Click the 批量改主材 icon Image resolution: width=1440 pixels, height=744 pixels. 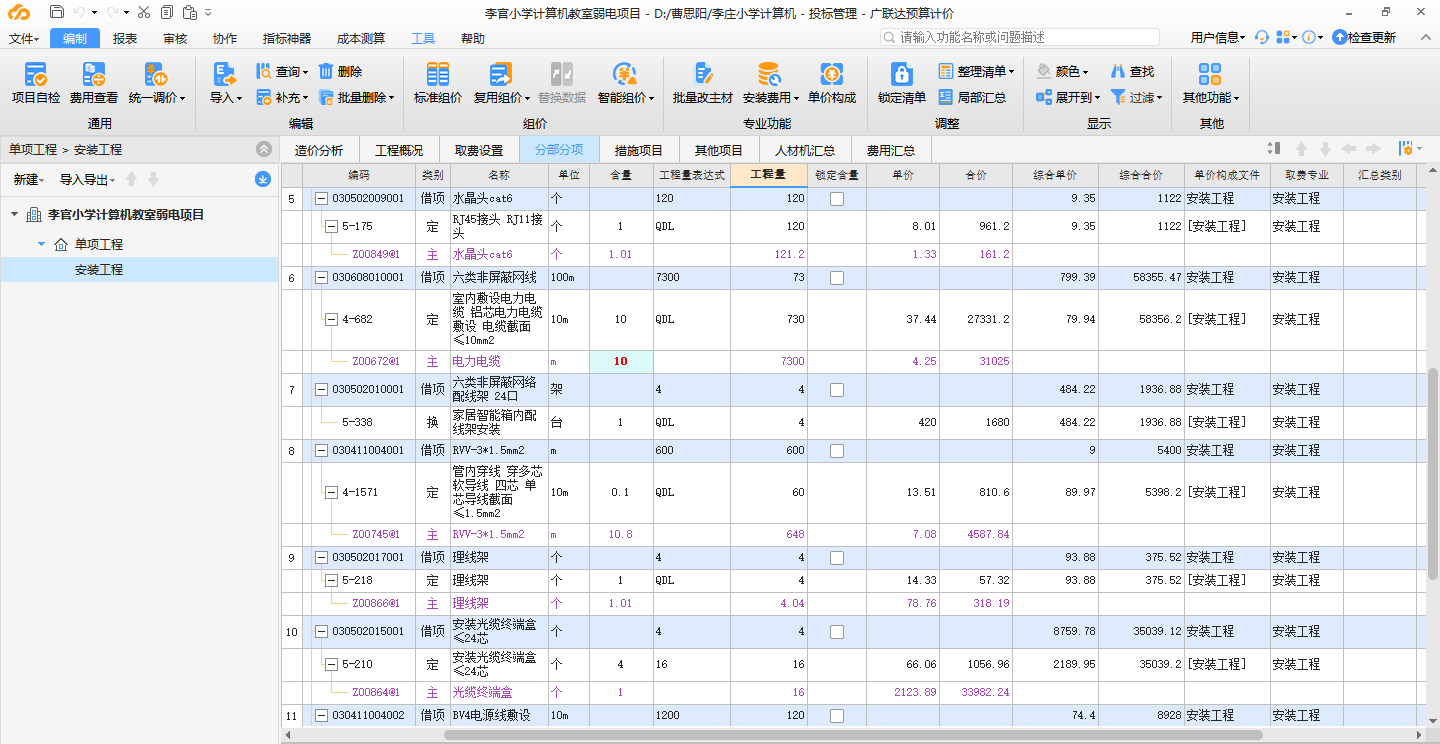703,75
